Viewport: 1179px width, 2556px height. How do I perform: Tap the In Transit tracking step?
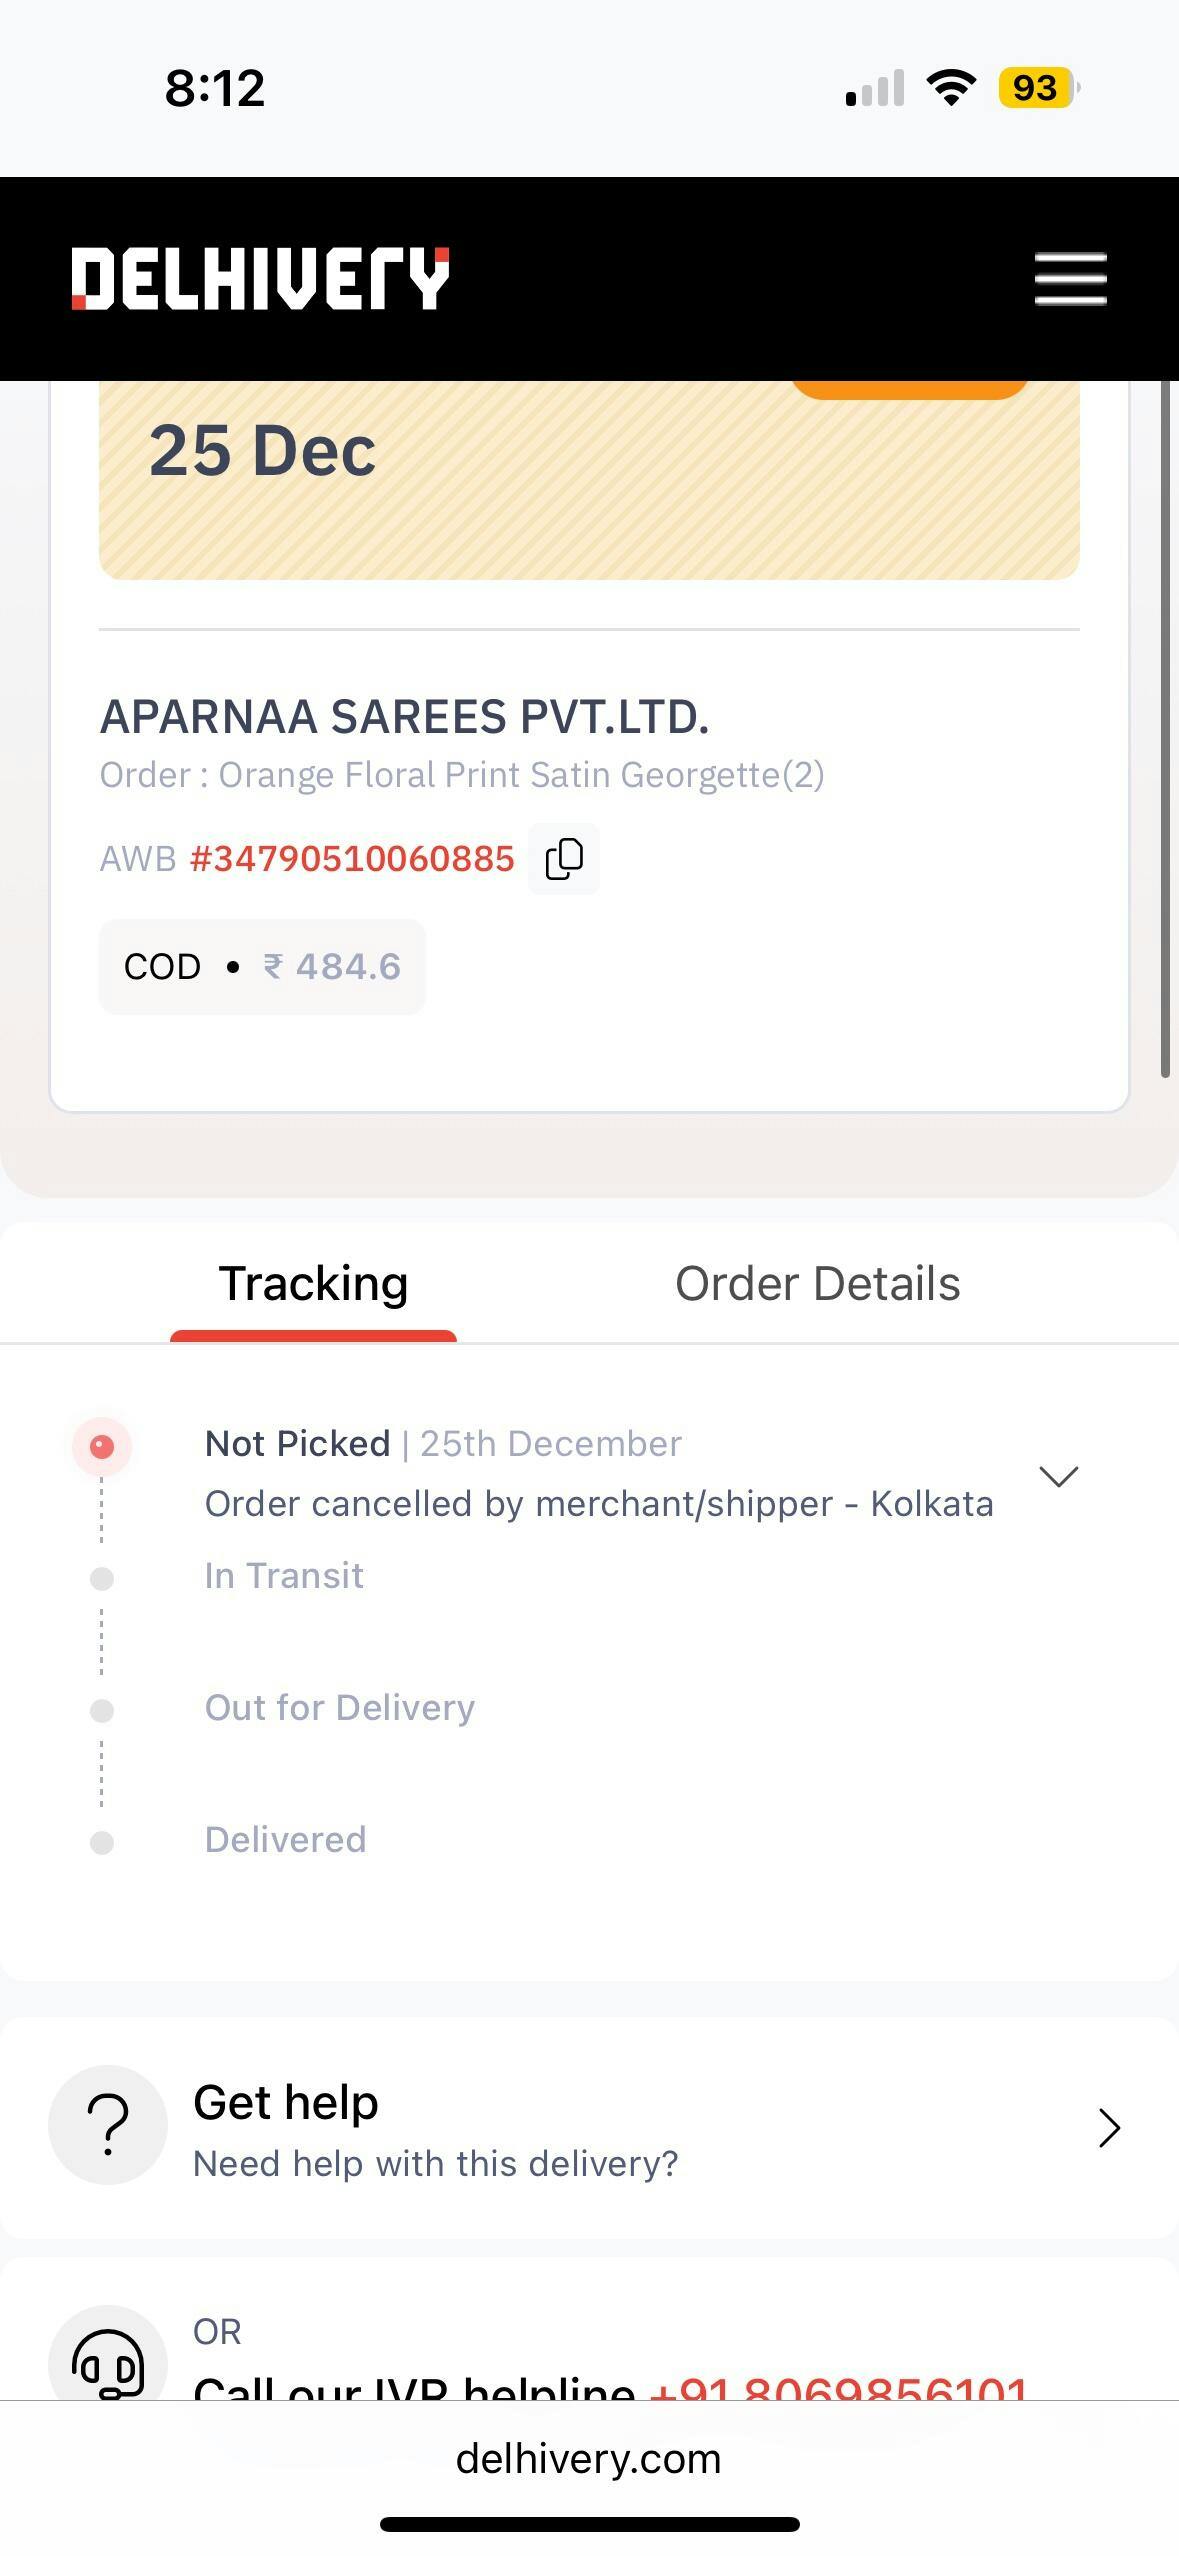pos(284,1576)
